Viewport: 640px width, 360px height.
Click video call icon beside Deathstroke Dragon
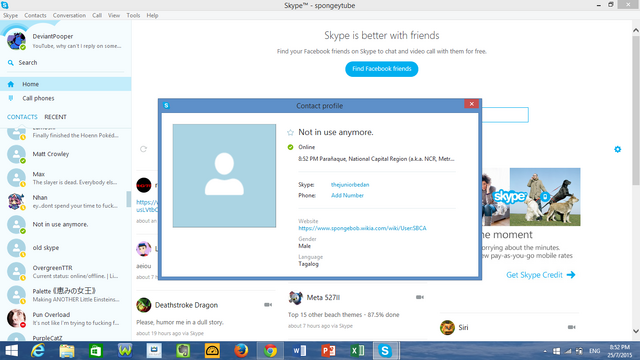coord(268,305)
